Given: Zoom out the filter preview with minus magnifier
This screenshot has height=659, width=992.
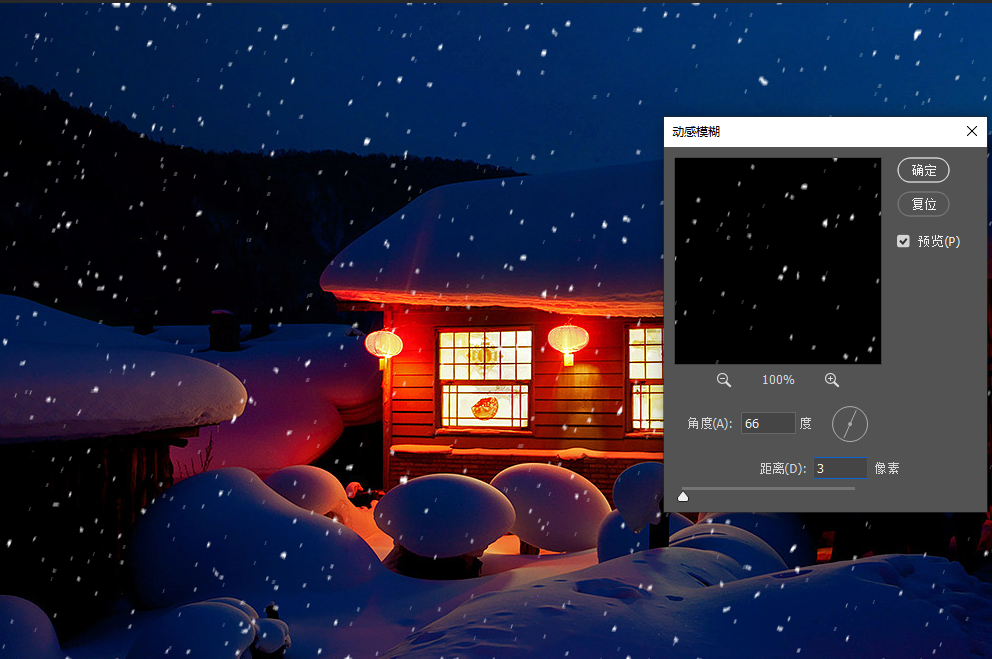Looking at the screenshot, I should [724, 379].
